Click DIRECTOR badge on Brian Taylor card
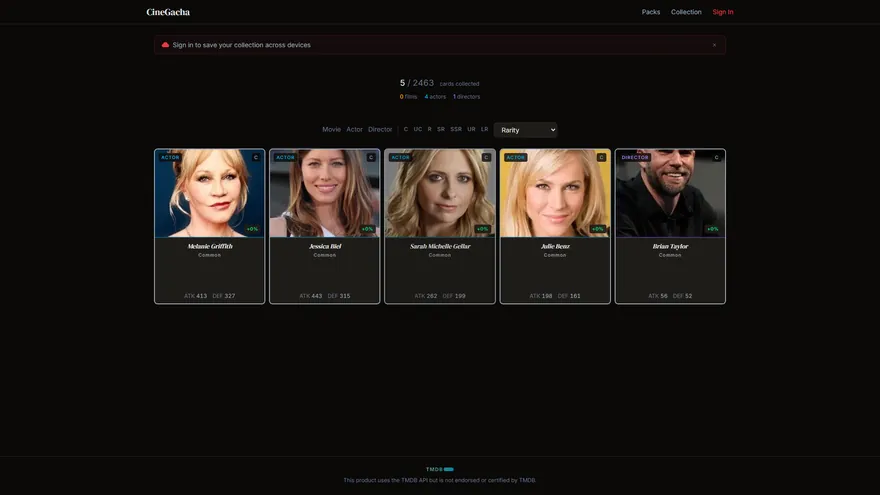Image resolution: width=880 pixels, height=495 pixels. [x=635, y=157]
